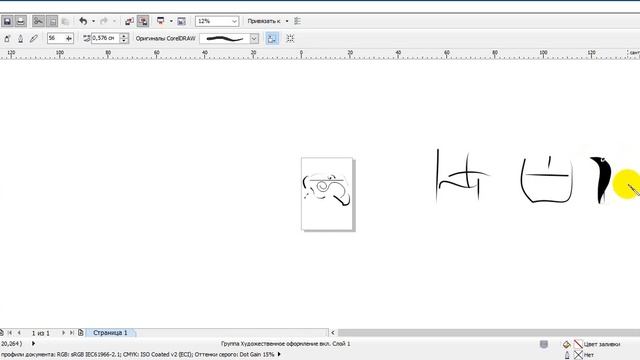This screenshot has width=640, height=360.
Task: Toggle the bounding box icon
Action: (x=290, y=38)
